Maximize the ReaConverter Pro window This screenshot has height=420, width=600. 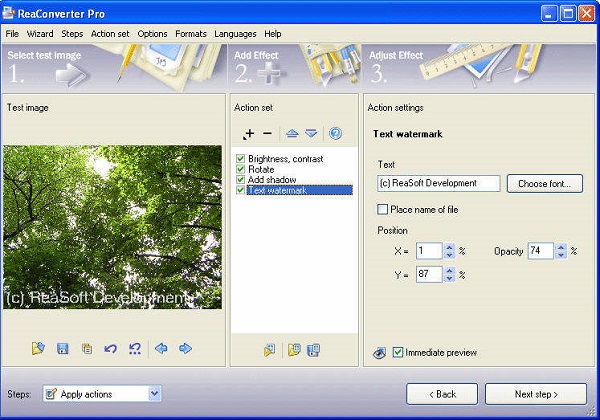pos(568,14)
